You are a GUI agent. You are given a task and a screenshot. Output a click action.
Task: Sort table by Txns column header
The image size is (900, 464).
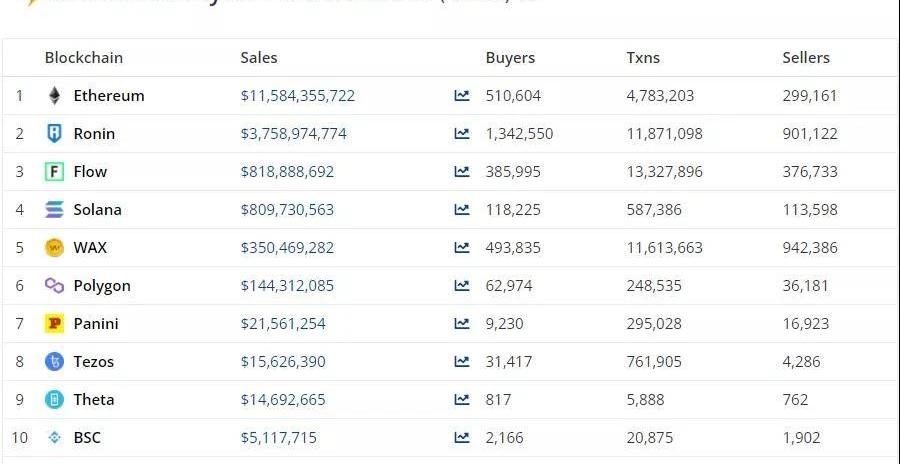tap(643, 58)
